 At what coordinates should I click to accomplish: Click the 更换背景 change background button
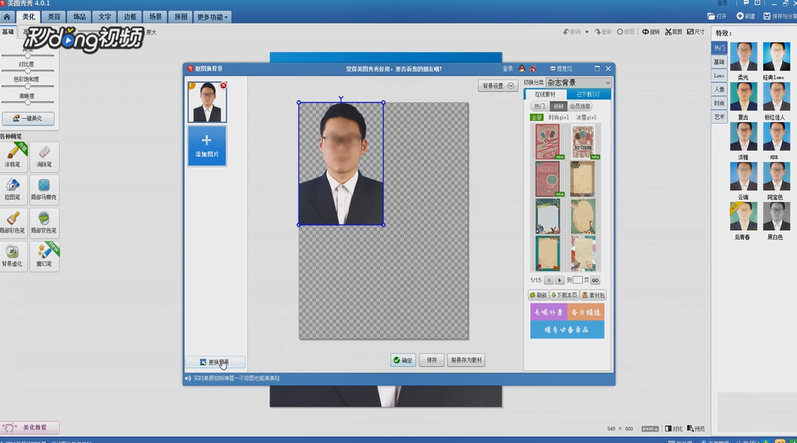point(215,362)
